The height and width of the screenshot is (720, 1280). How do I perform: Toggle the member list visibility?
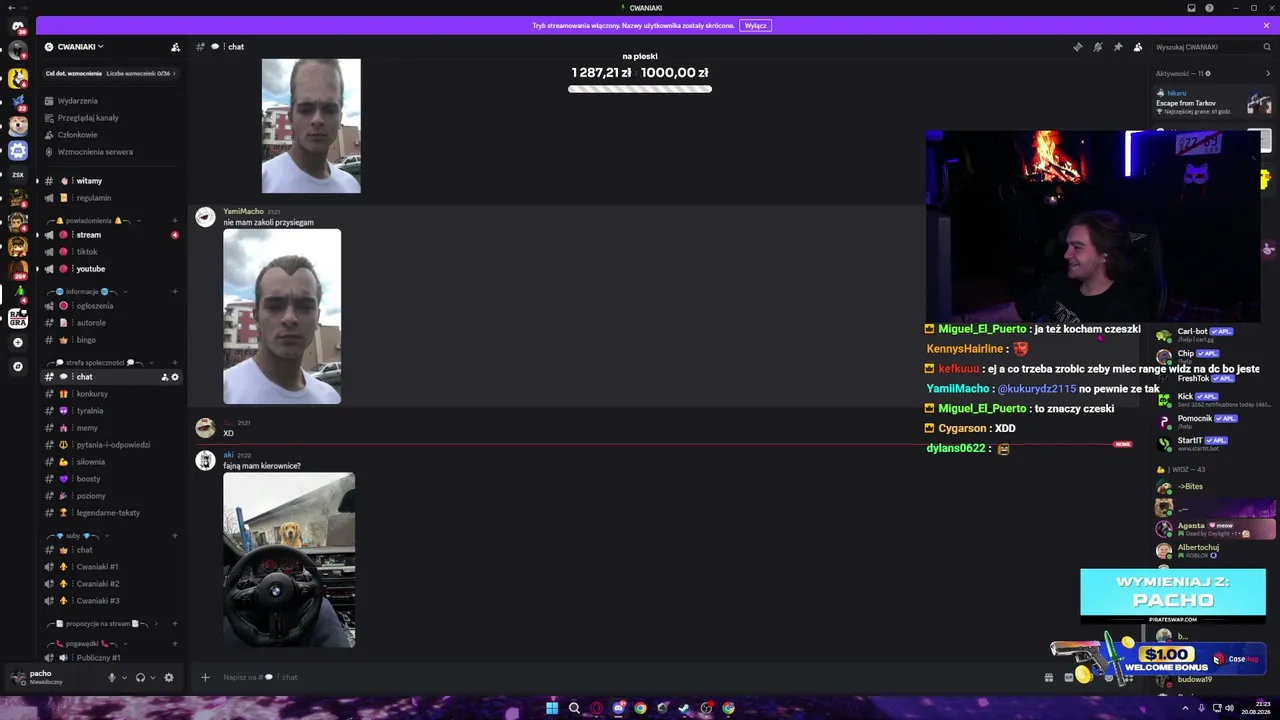(1138, 47)
